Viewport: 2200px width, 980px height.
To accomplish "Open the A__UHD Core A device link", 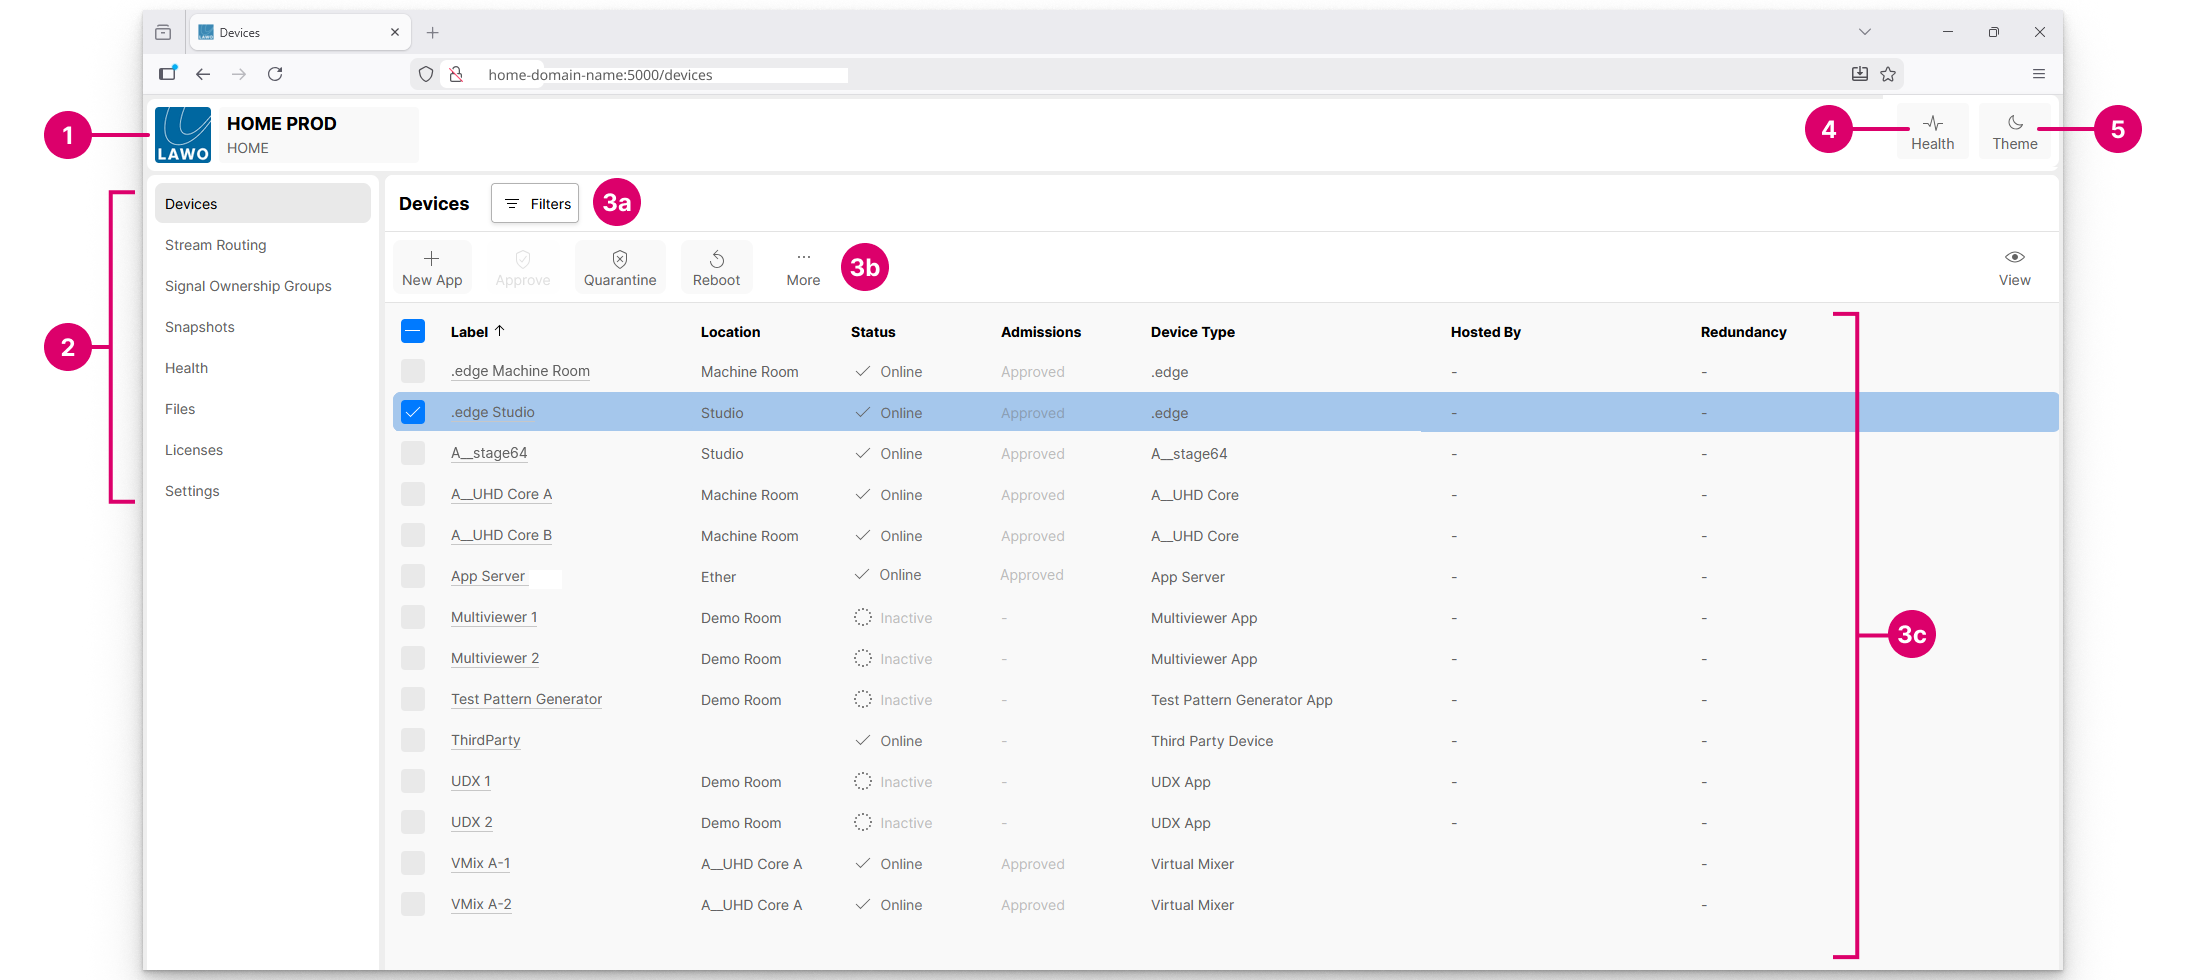I will coord(501,494).
